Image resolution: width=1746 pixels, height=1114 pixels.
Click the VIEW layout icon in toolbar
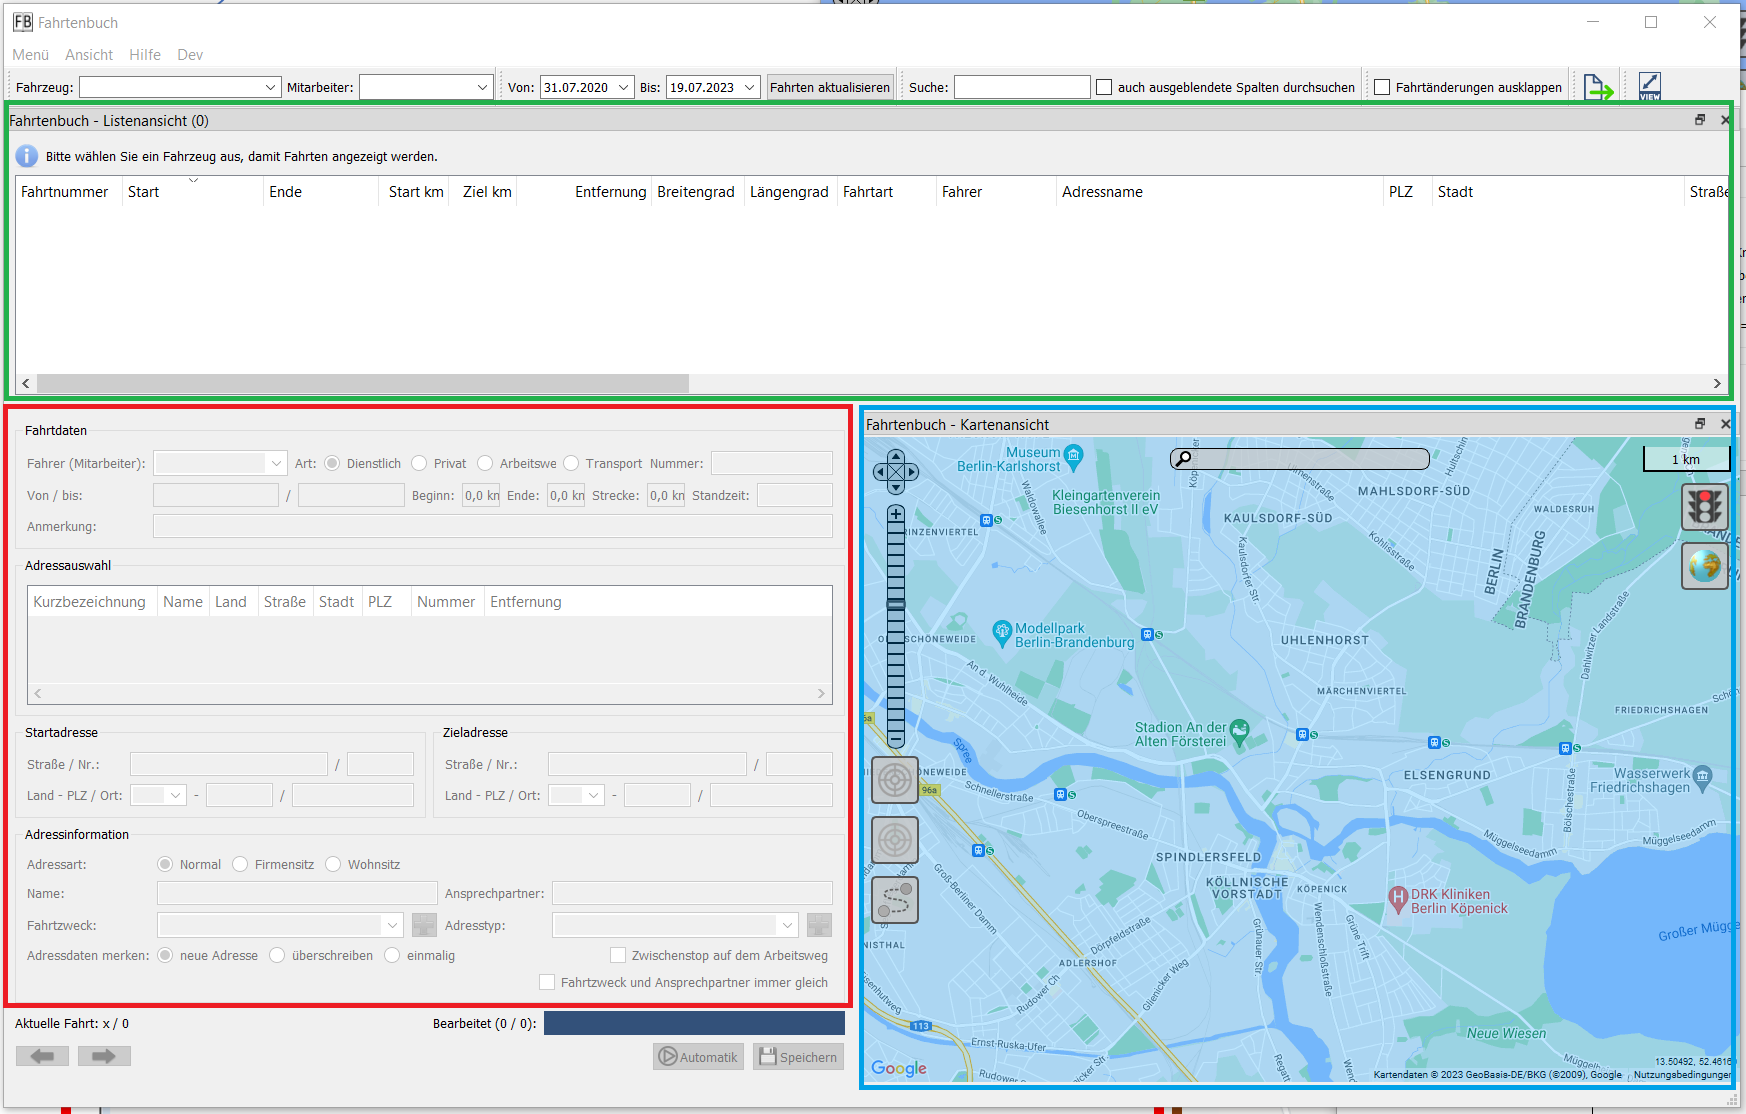pyautogui.click(x=1649, y=86)
